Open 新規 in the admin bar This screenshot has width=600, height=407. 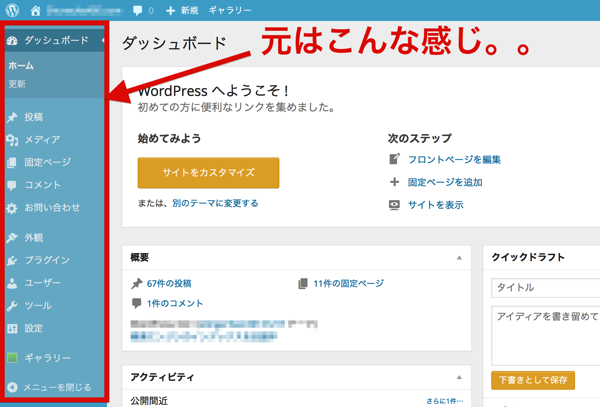pos(189,10)
